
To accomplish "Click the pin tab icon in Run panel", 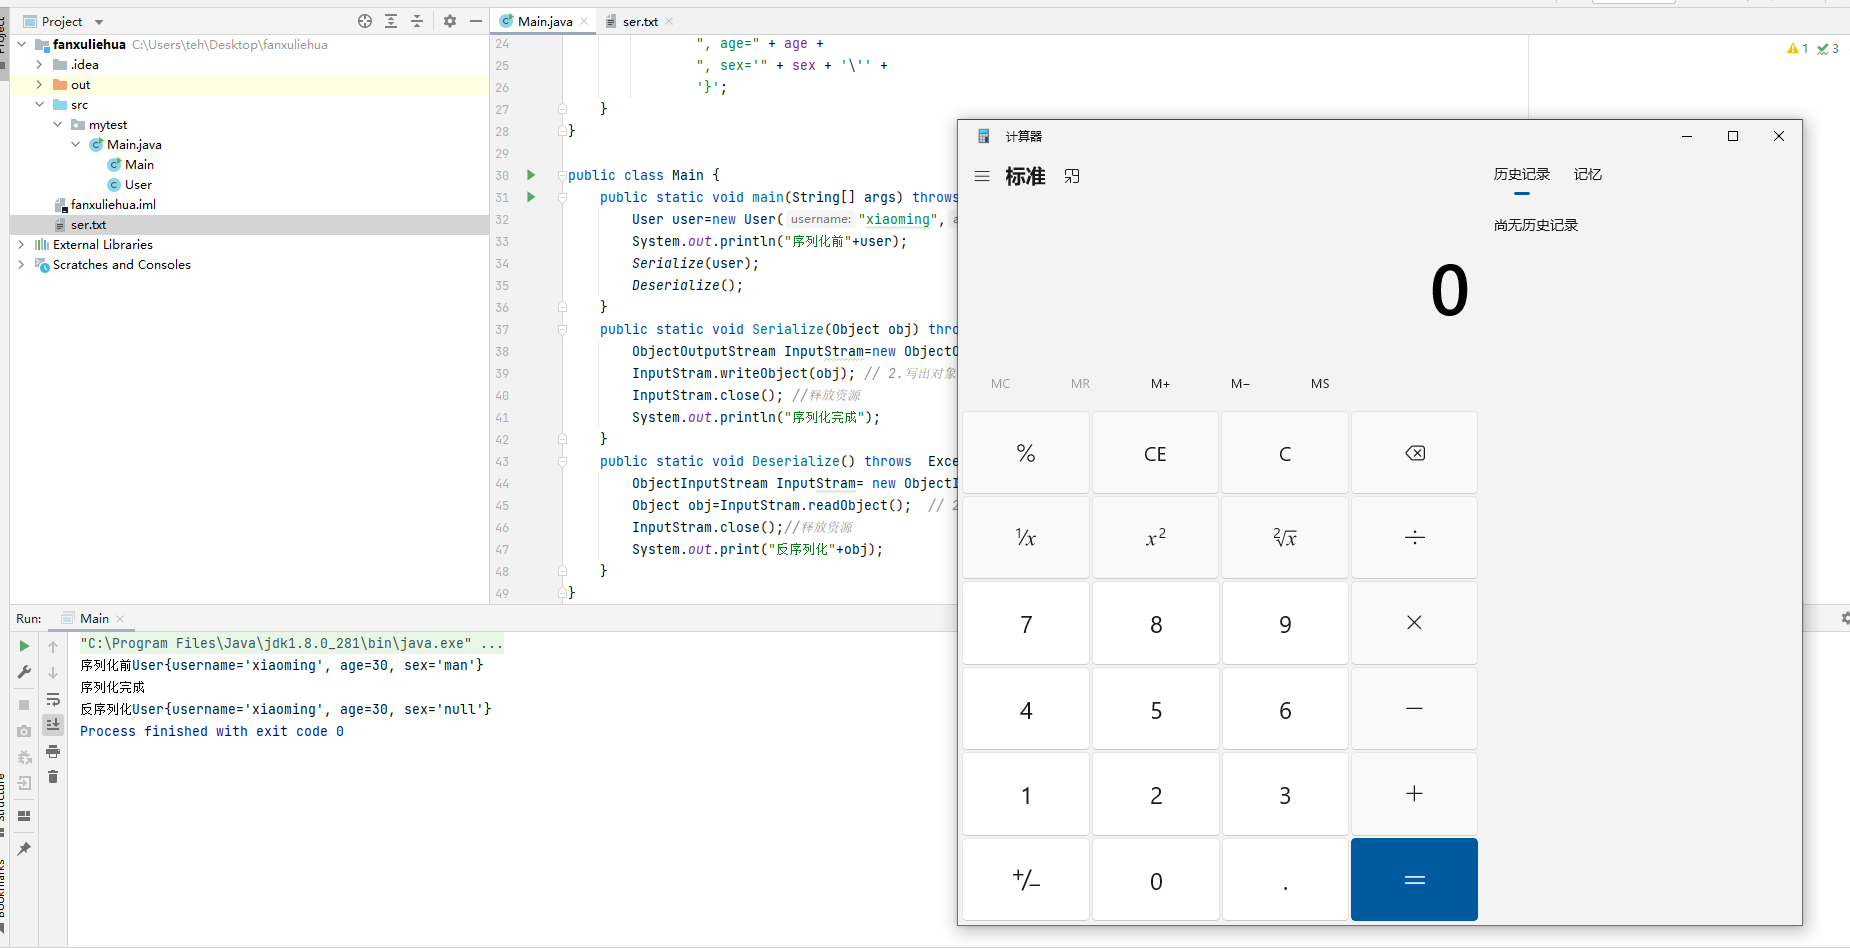I will [x=24, y=849].
